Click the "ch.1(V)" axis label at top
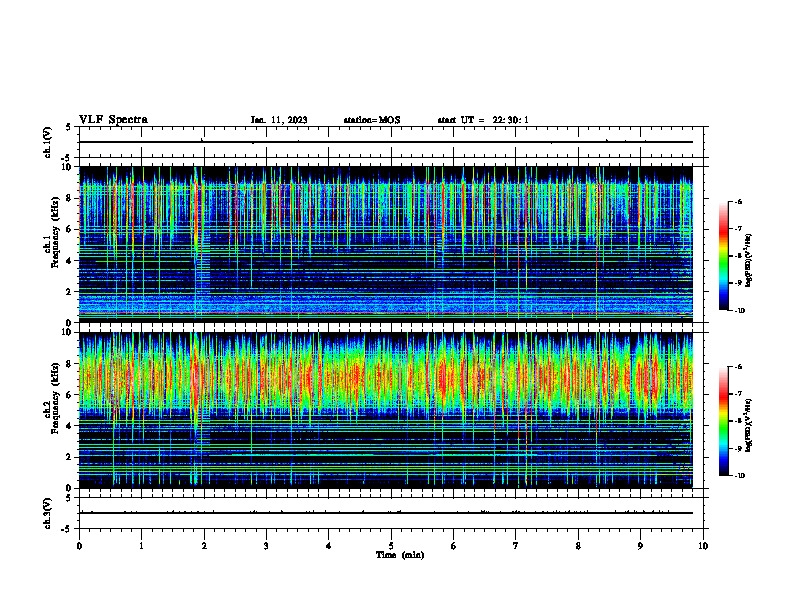This screenshot has height=612, width=792. coord(47,142)
